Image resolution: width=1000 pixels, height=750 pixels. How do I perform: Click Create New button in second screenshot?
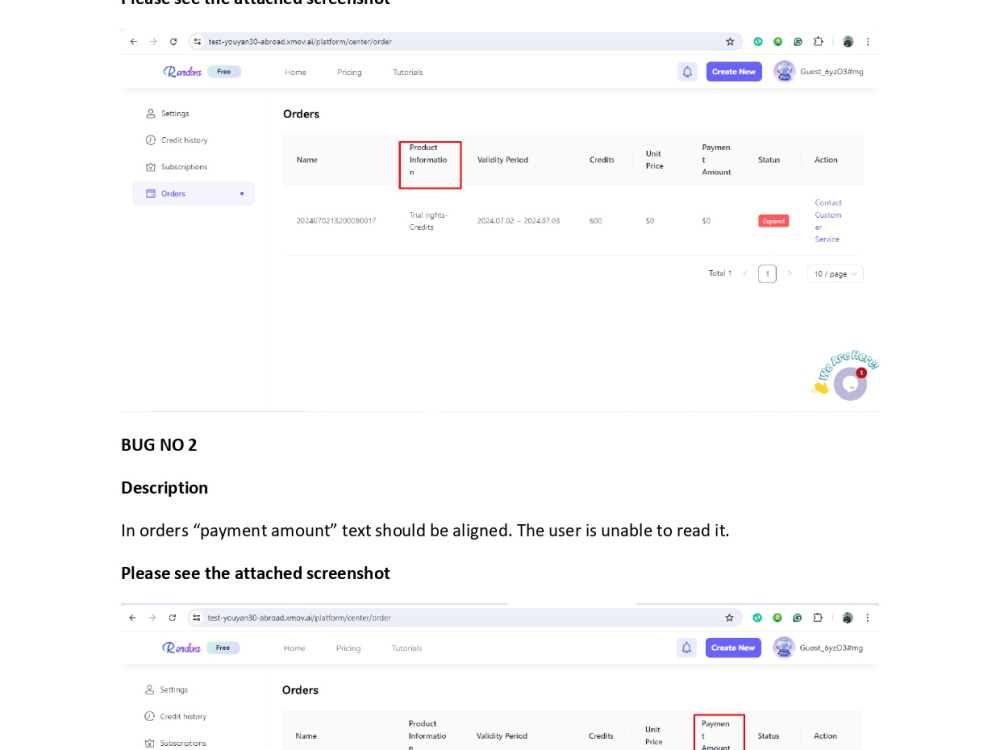(733, 647)
